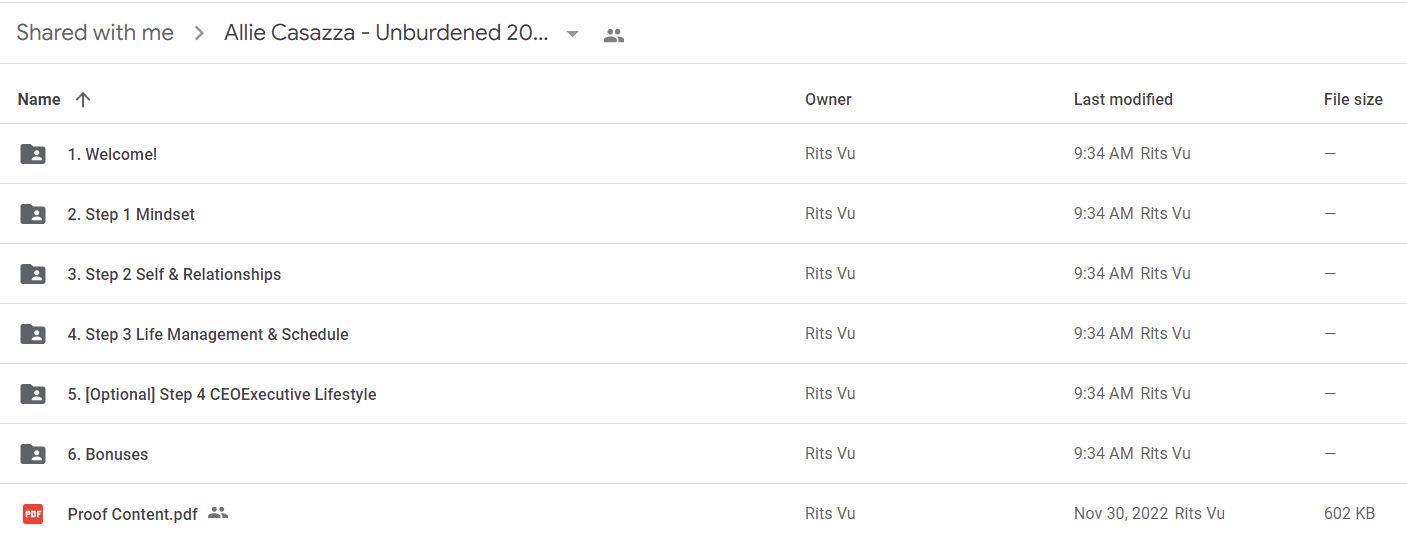Screen dimensions: 1407x536
Task: Sort by Last modified column header
Action: pyautogui.click(x=1123, y=99)
